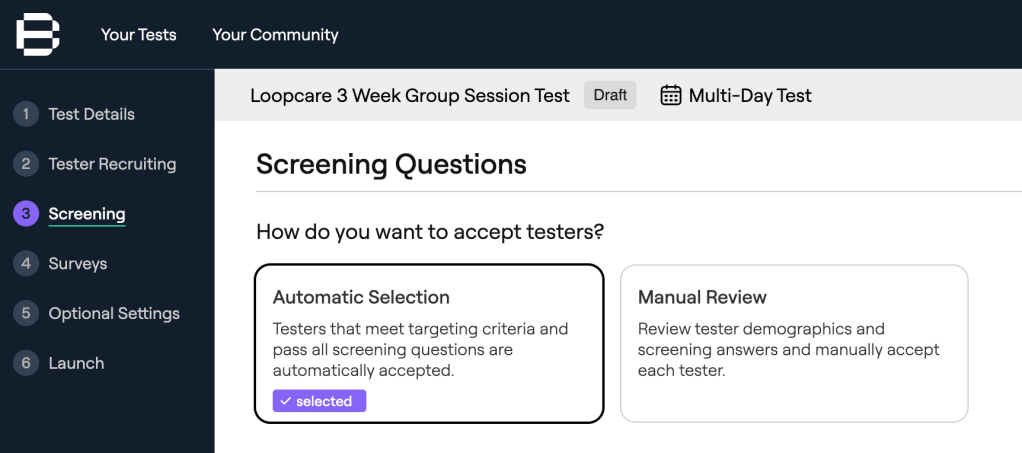The width and height of the screenshot is (1022, 453).
Task: Choose the Automatic Selection option card
Action: coord(429,343)
